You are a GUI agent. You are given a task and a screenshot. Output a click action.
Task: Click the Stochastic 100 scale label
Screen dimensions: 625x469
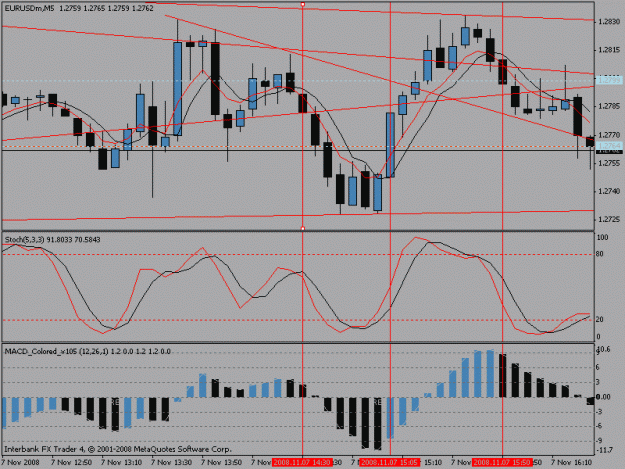coord(602,237)
